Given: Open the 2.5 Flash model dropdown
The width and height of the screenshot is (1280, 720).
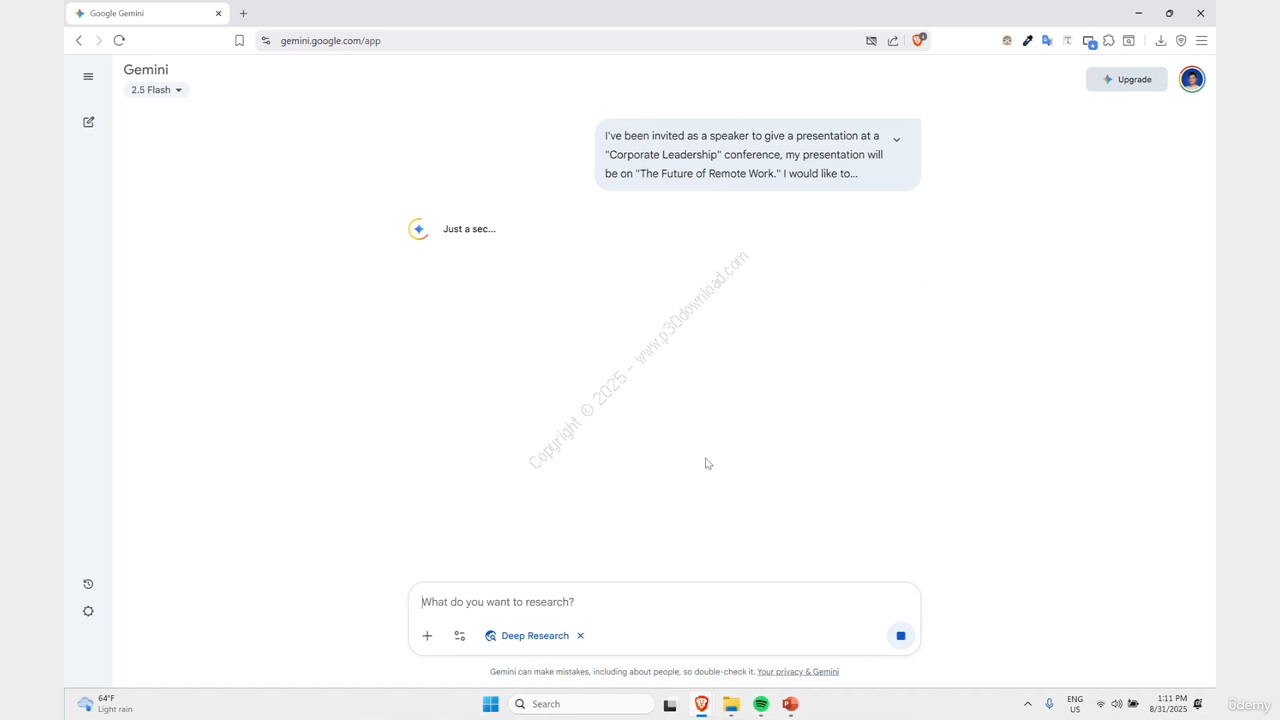Looking at the screenshot, I should tap(156, 90).
